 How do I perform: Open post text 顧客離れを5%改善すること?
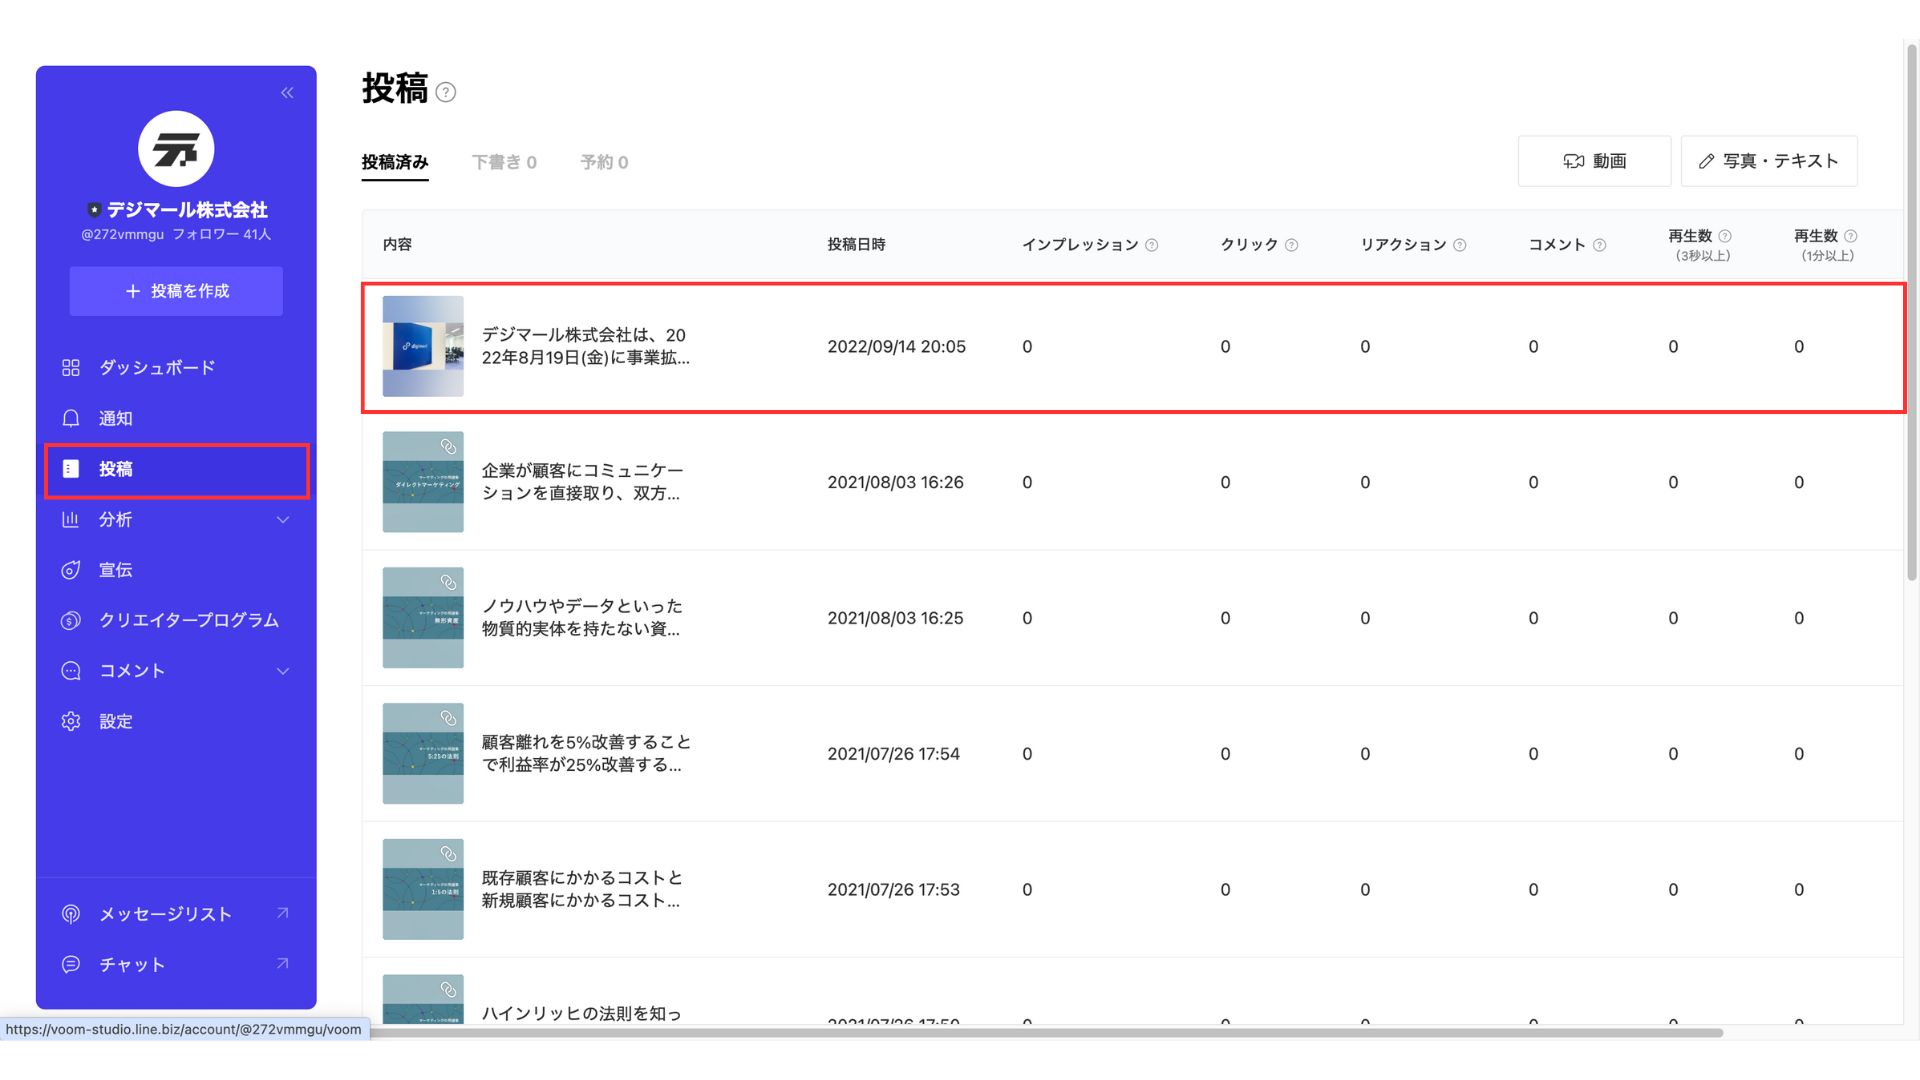click(587, 754)
